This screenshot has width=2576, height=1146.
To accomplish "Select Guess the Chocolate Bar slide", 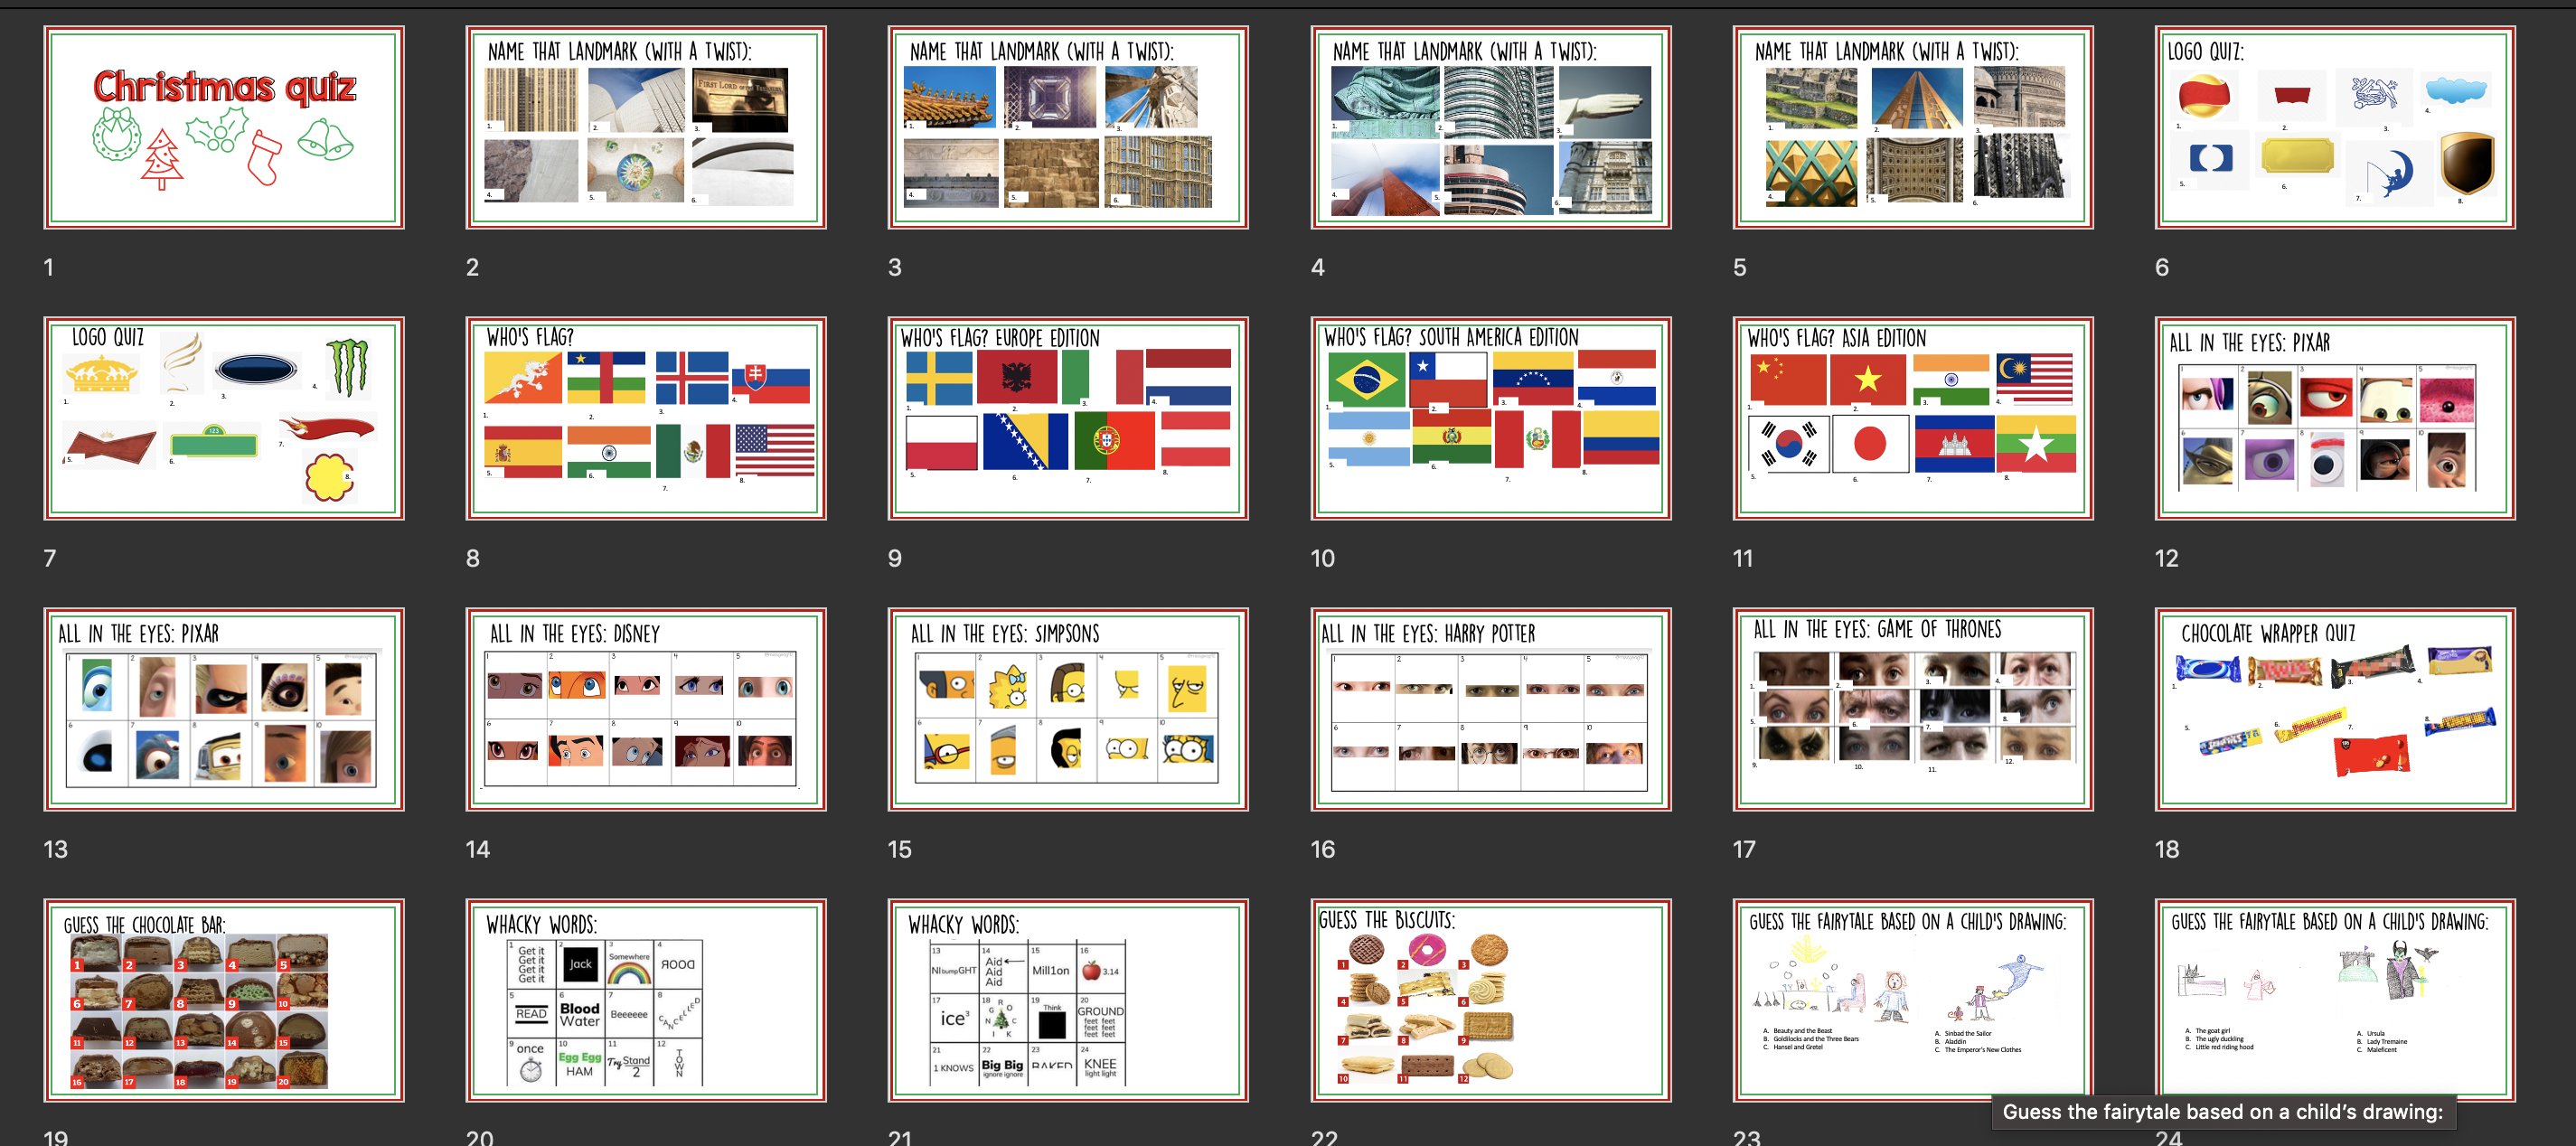I will 223,1000.
